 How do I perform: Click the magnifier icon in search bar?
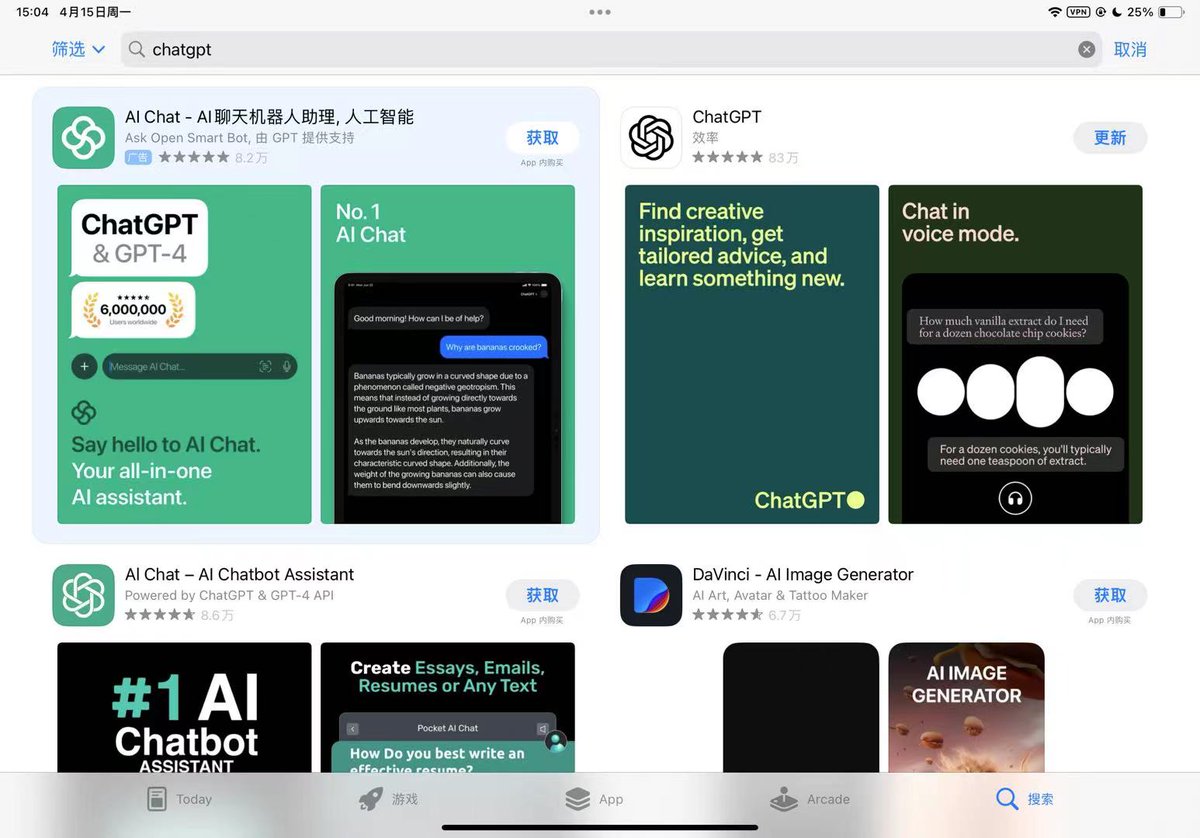pos(137,49)
